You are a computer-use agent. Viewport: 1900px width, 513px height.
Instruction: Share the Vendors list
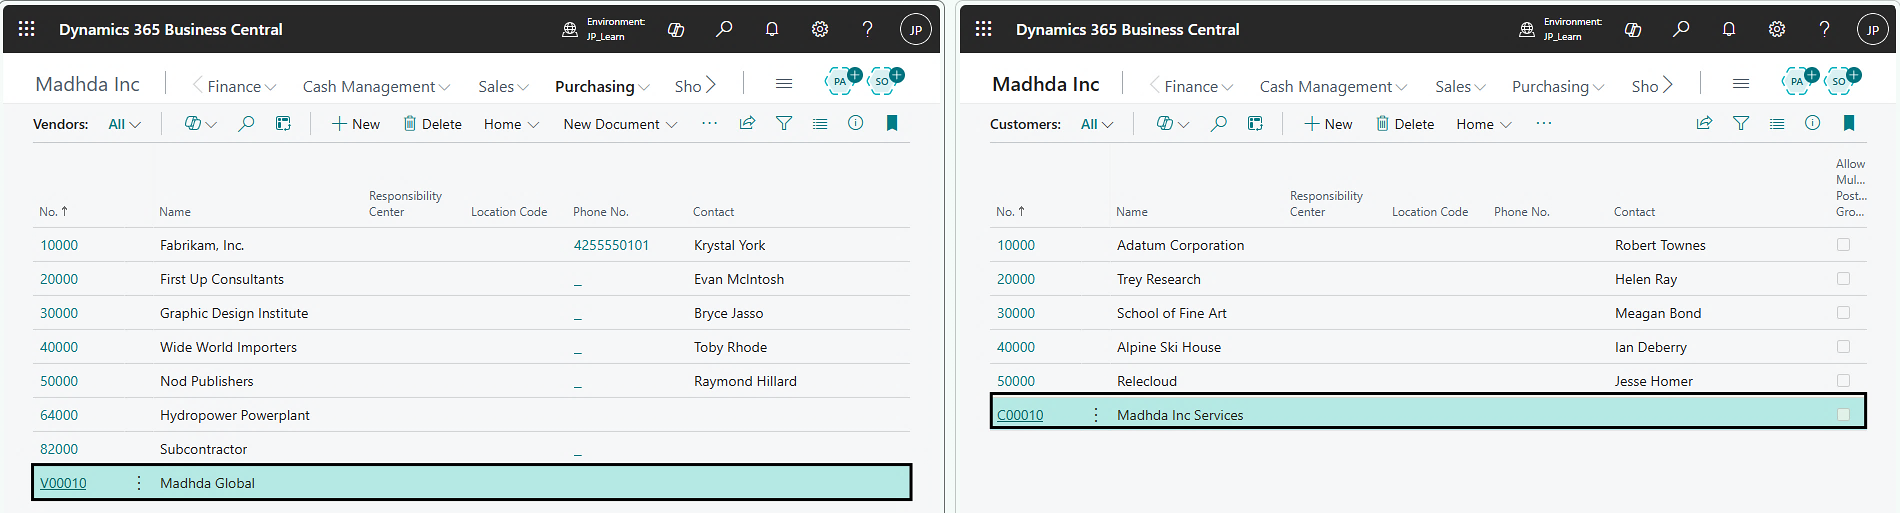747,123
